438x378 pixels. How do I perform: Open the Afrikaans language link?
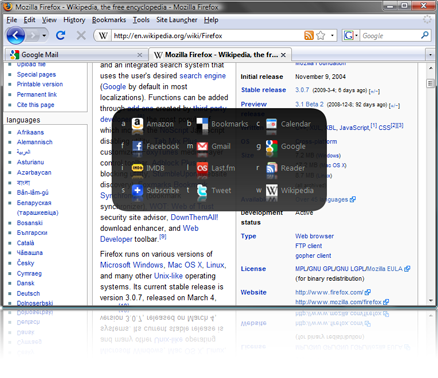(30, 132)
